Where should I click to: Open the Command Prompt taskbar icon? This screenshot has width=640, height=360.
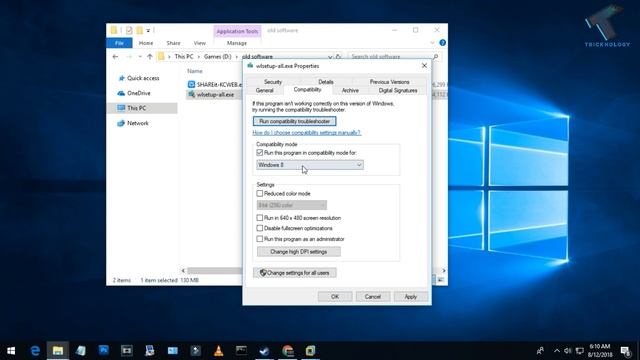pyautogui.click(x=241, y=350)
